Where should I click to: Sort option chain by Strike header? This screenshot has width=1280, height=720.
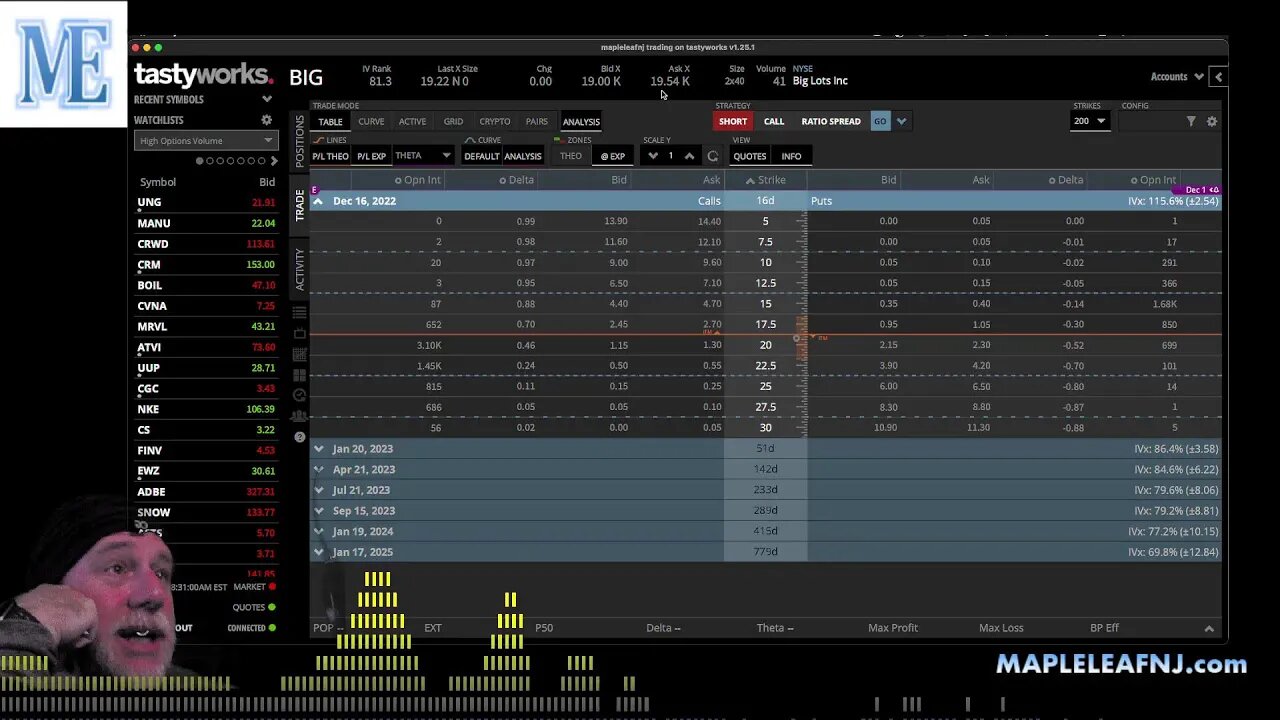pyautogui.click(x=765, y=180)
